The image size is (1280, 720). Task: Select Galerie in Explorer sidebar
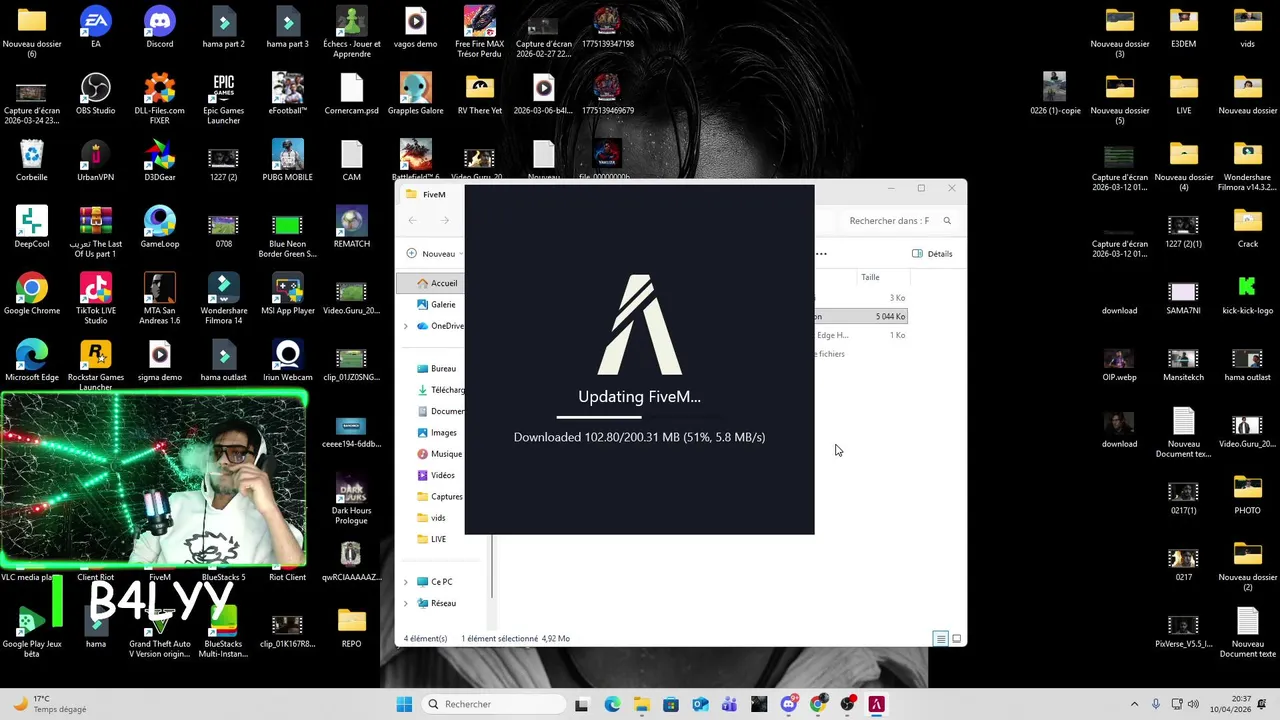(436, 304)
